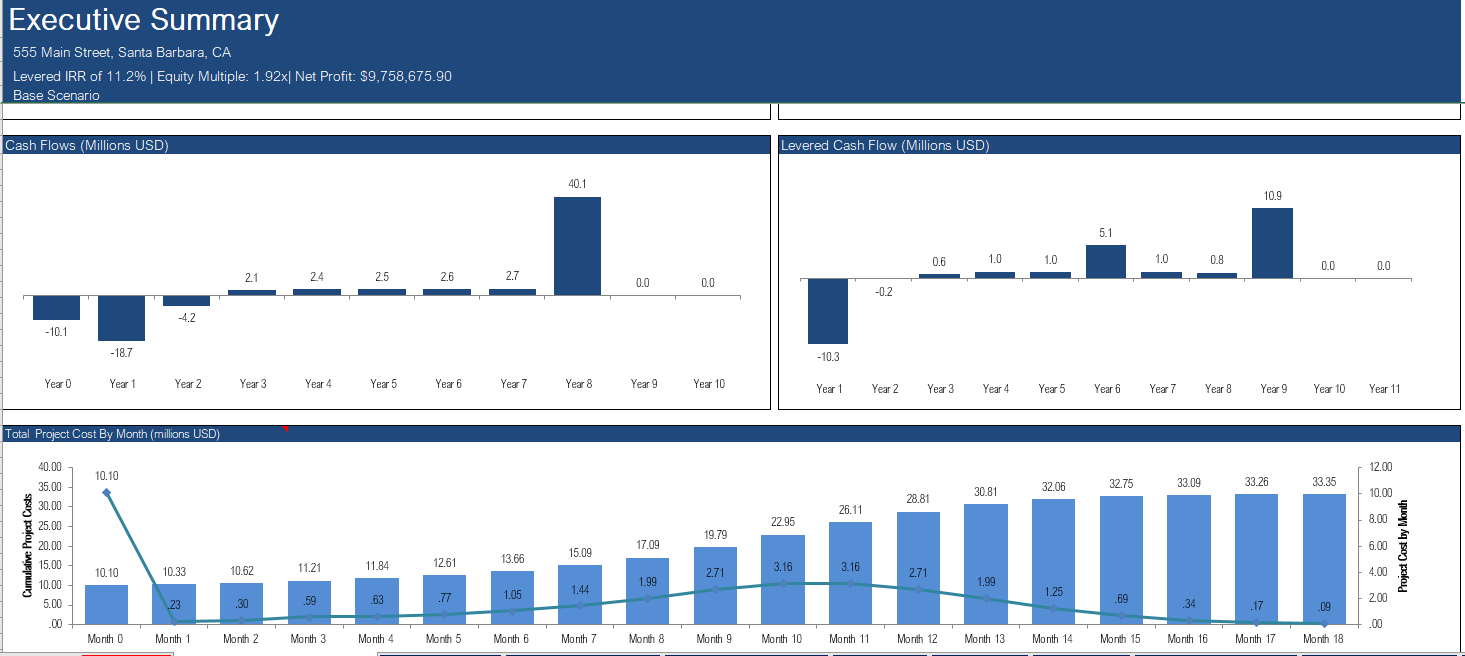Select the Year 11 axis label
Viewport: 1465px width, 656px height.
tap(1384, 388)
